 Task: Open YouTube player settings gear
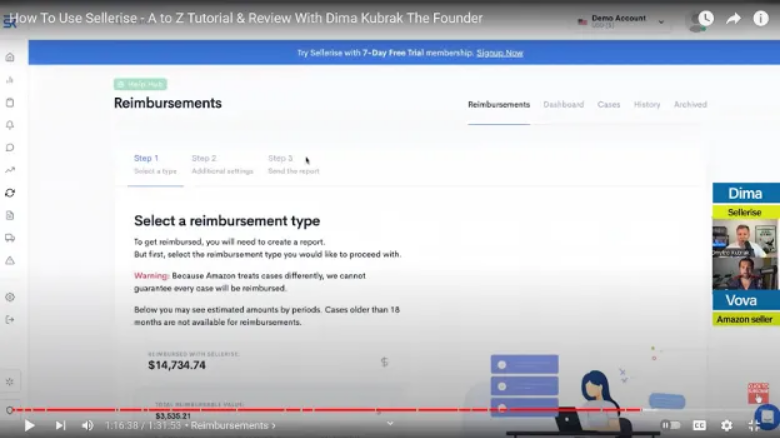[x=727, y=426]
